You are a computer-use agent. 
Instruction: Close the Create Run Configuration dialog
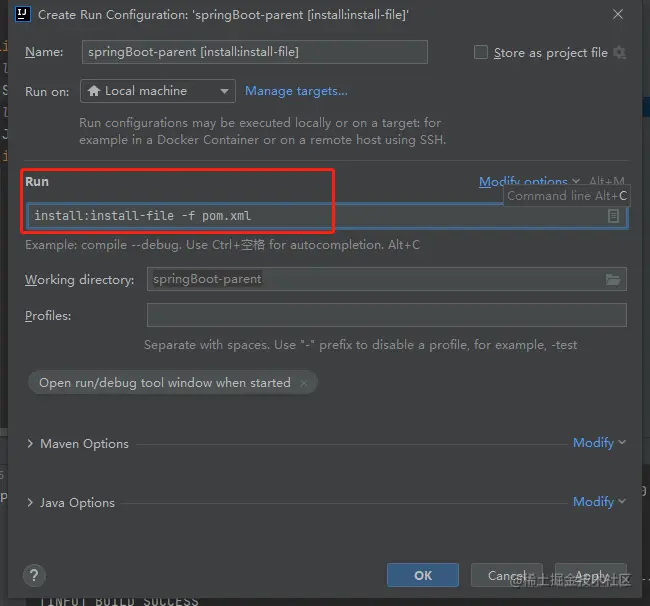(x=618, y=14)
